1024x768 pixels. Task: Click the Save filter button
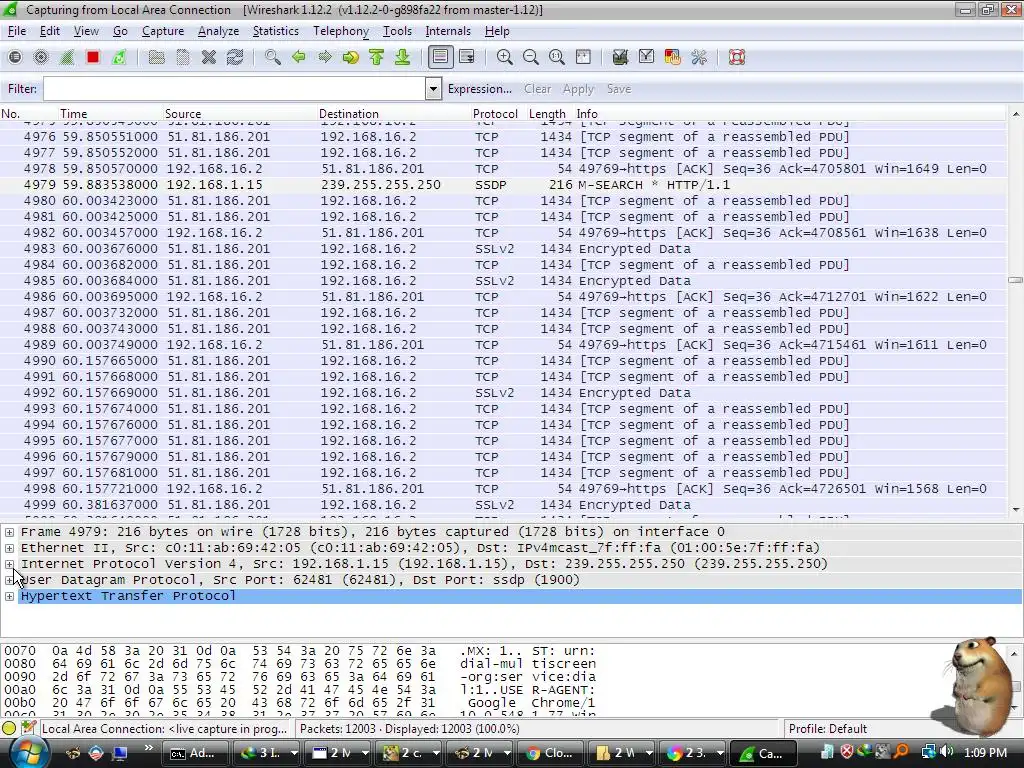618,89
